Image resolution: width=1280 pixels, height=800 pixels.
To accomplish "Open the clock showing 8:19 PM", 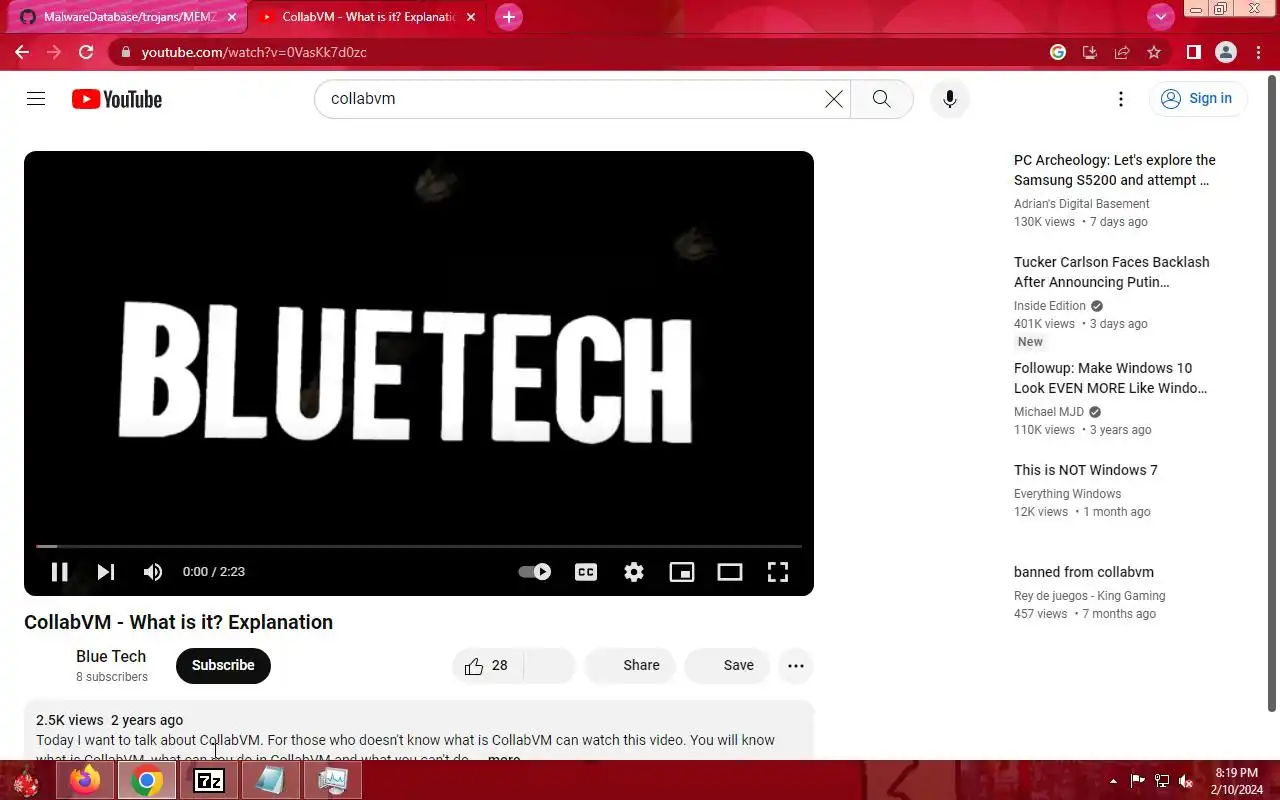I will click(x=1236, y=781).
